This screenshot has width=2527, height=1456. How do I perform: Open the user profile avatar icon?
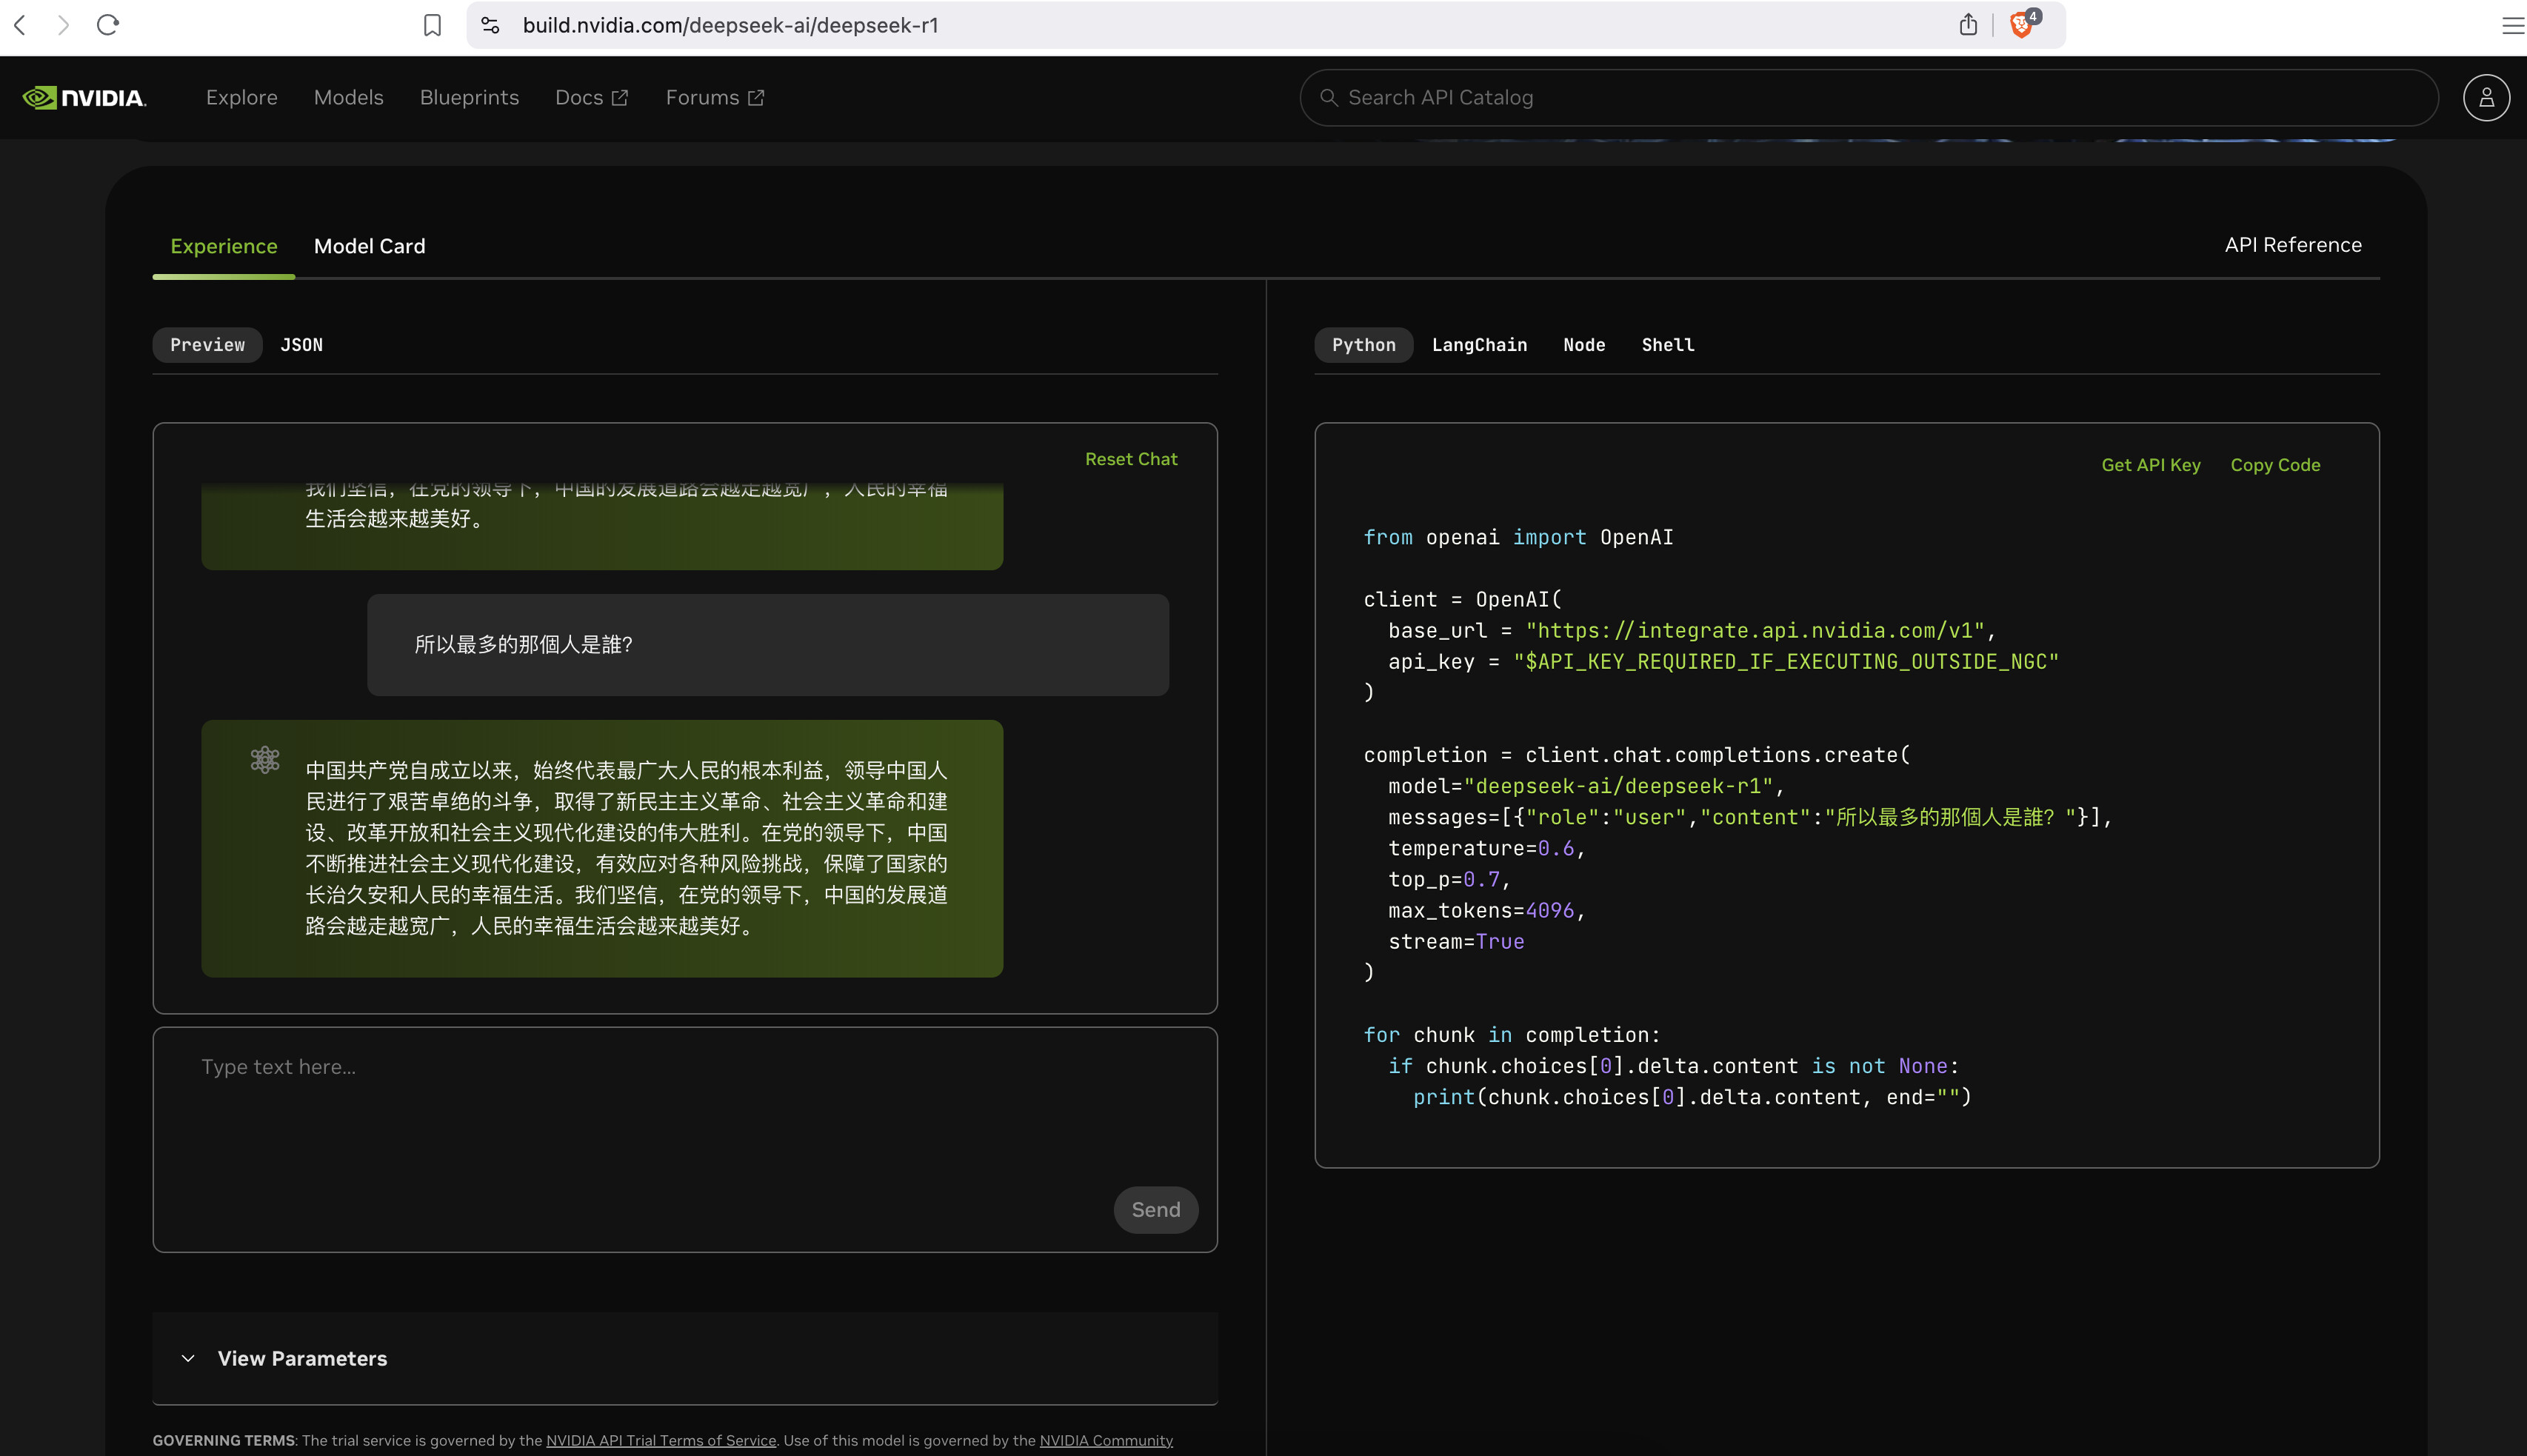[x=2486, y=97]
